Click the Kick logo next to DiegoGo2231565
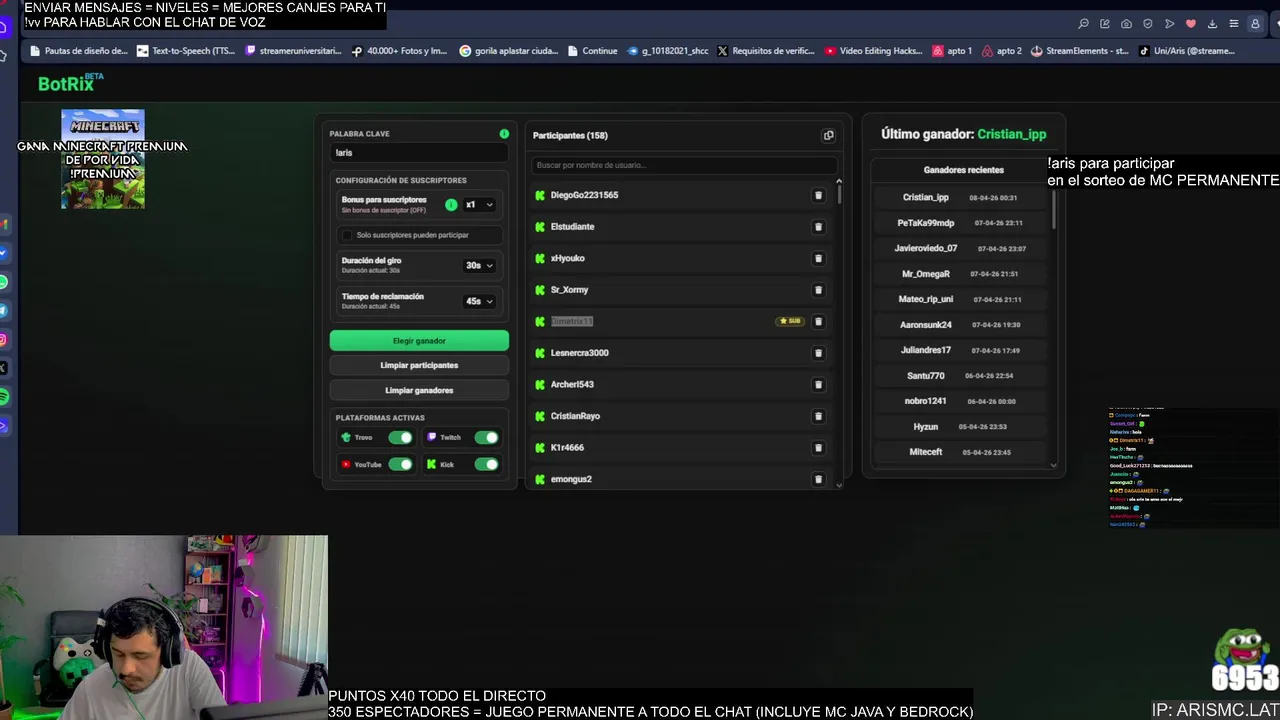The image size is (1280, 720). click(x=540, y=195)
